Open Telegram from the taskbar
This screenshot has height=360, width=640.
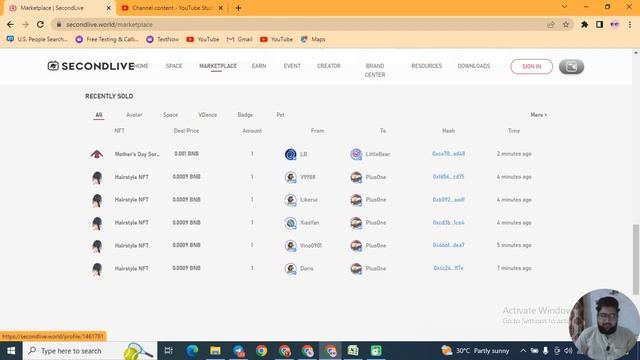click(238, 351)
